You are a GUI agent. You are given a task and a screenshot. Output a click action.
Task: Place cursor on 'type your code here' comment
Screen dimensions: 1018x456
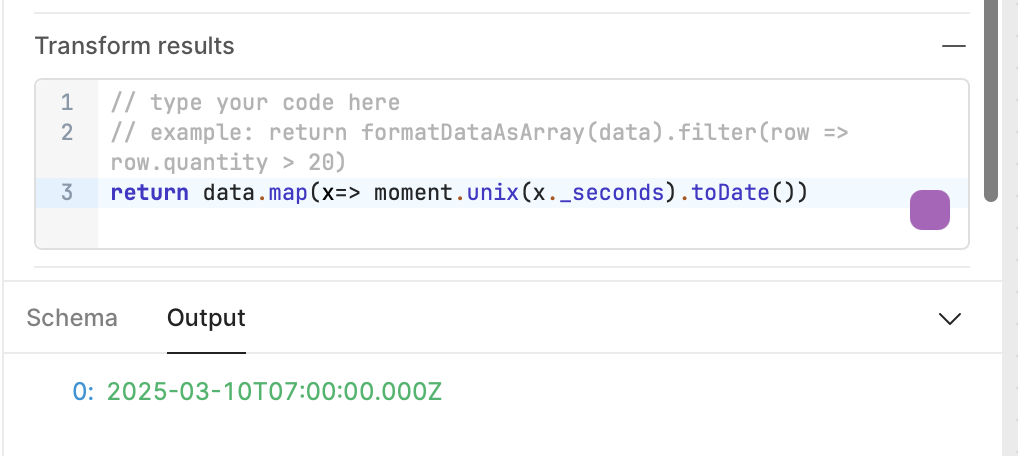click(275, 103)
